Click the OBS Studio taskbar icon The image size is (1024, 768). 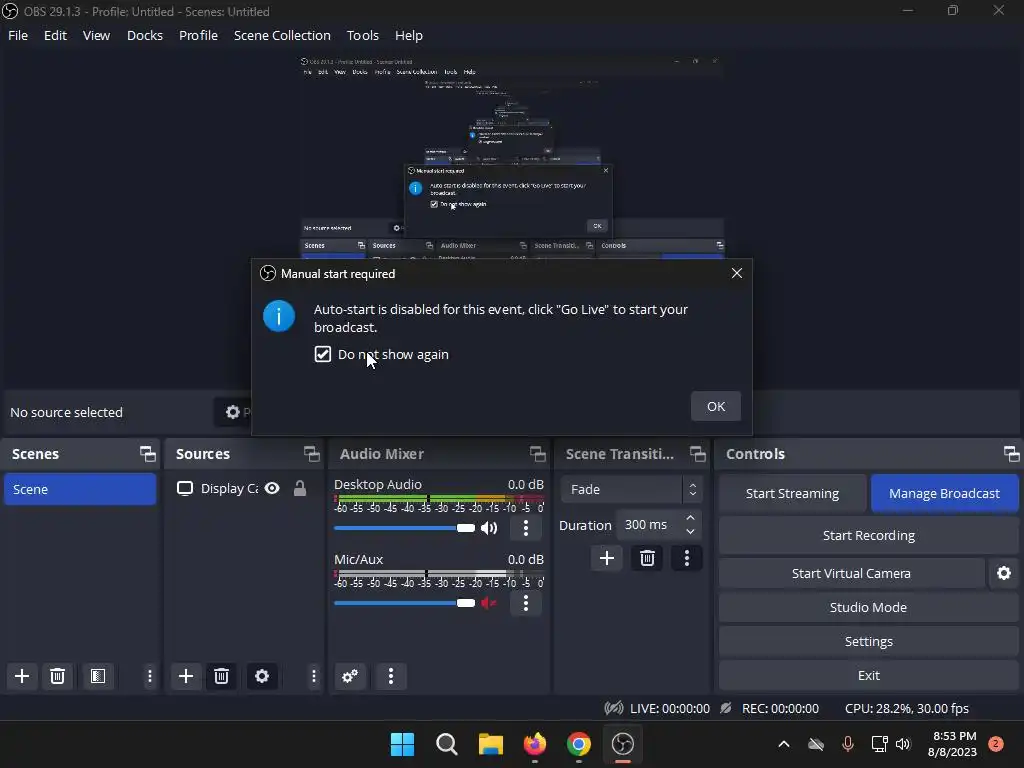point(622,744)
